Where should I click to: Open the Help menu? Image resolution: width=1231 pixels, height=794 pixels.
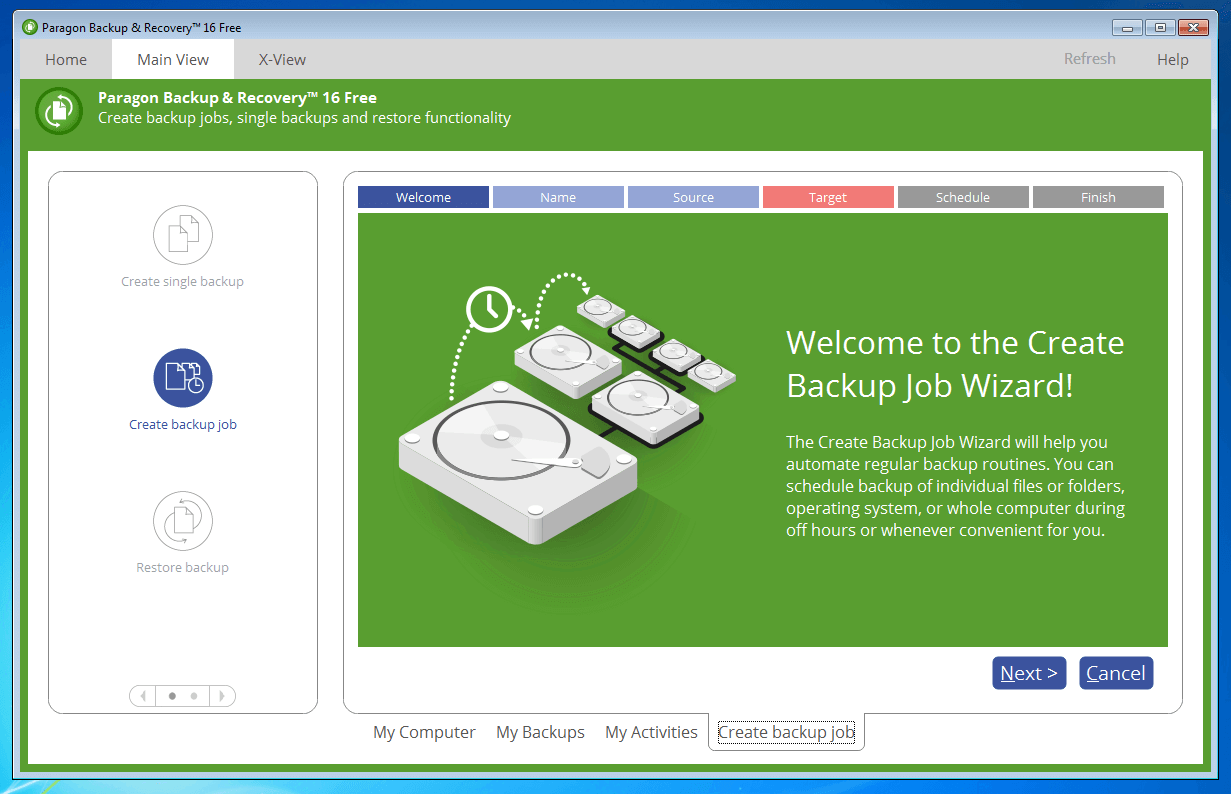[1172, 59]
